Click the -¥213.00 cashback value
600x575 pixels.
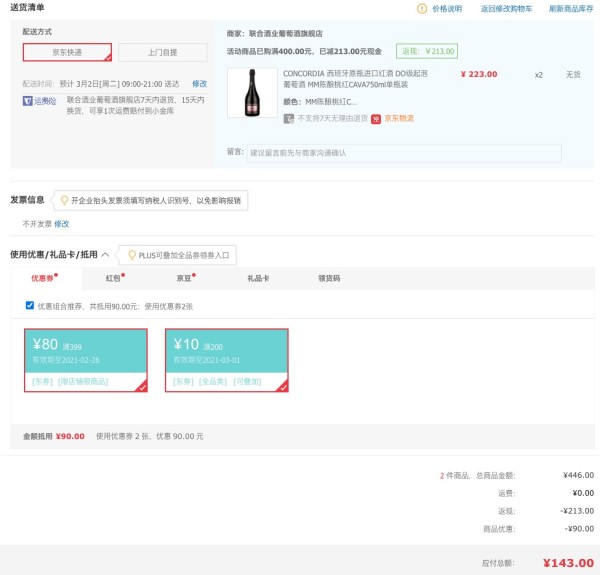pos(577,511)
